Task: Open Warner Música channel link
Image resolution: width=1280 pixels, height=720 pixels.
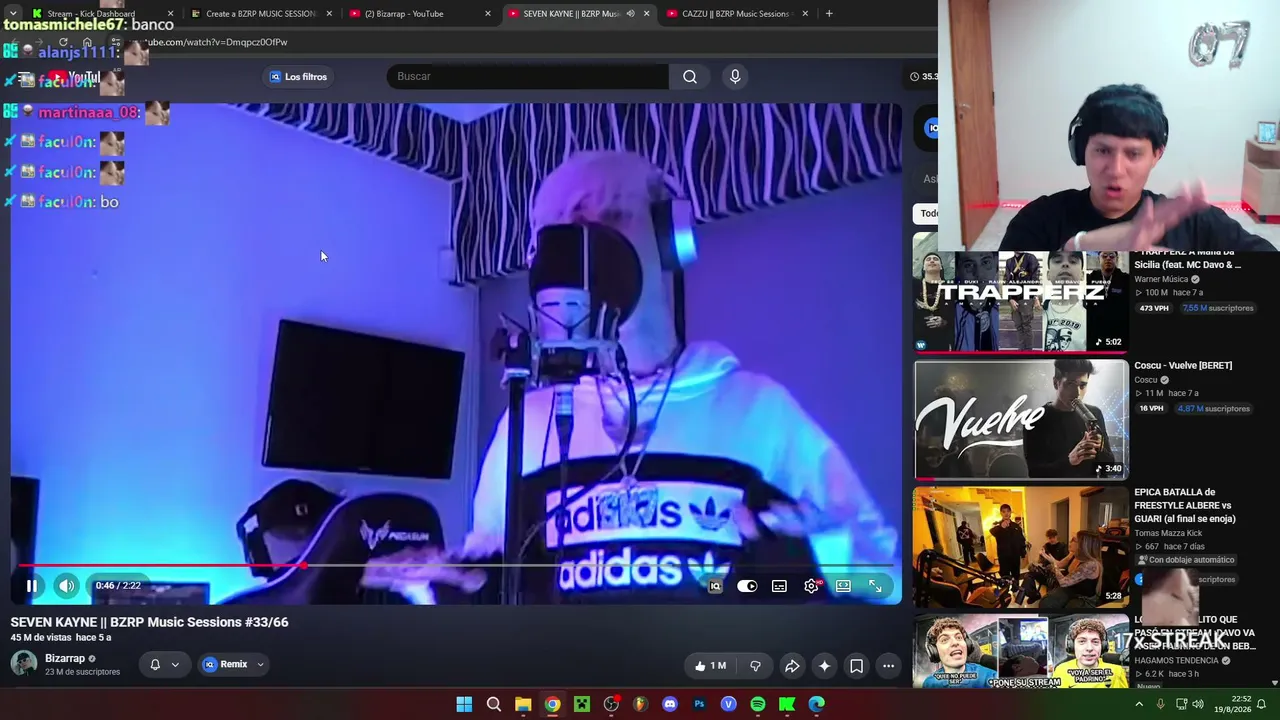Action: coord(1161,279)
